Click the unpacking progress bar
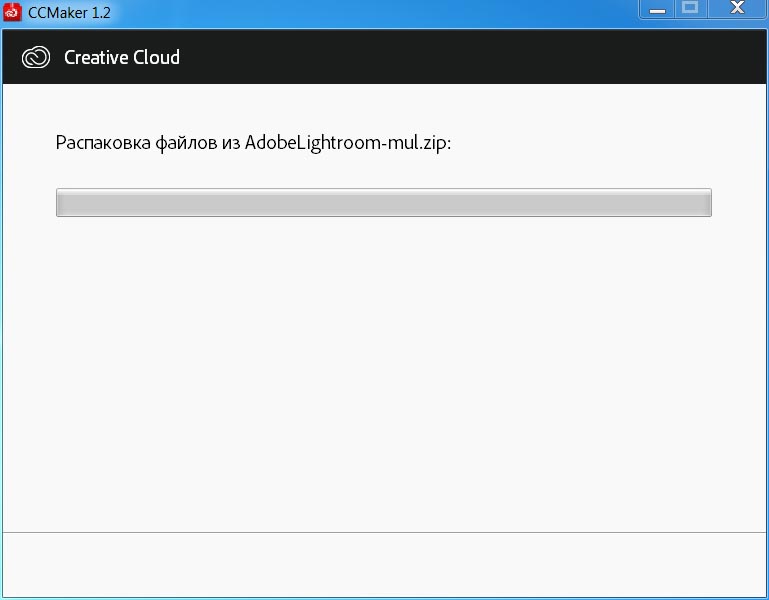This screenshot has height=600, width=769. (x=384, y=202)
